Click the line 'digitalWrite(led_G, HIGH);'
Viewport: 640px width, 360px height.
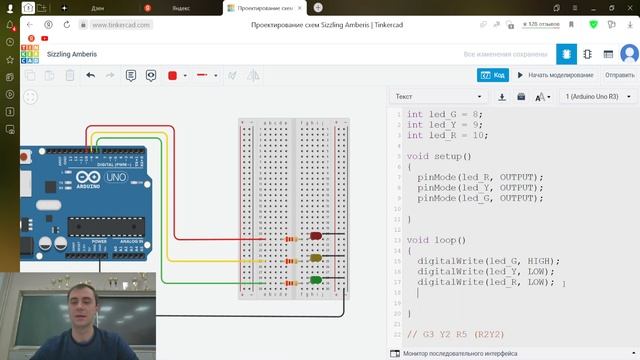click(489, 261)
